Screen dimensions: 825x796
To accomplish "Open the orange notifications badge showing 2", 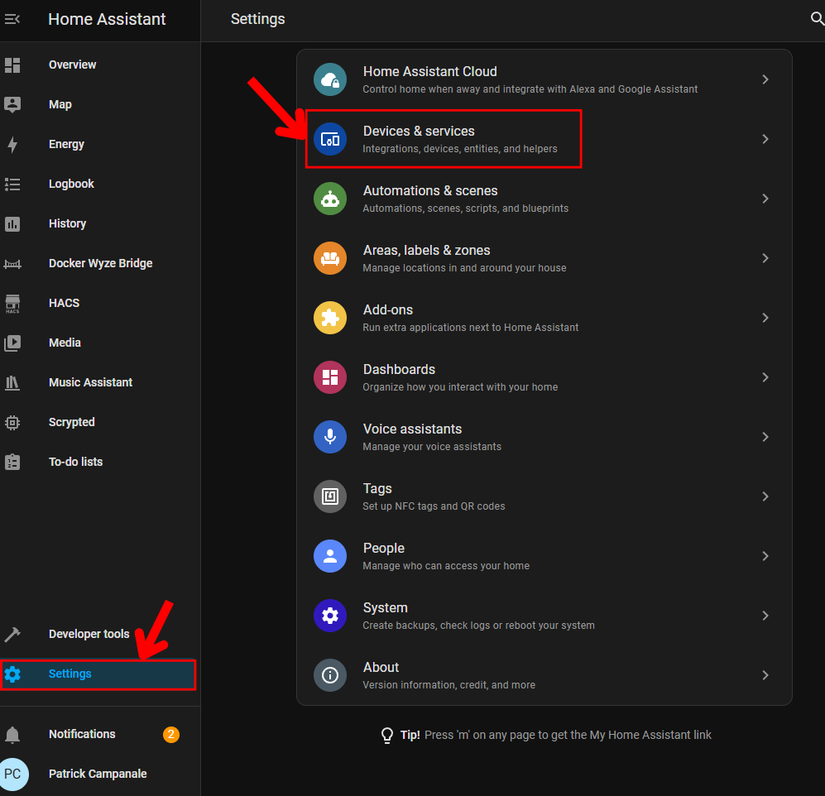I will [x=170, y=734].
